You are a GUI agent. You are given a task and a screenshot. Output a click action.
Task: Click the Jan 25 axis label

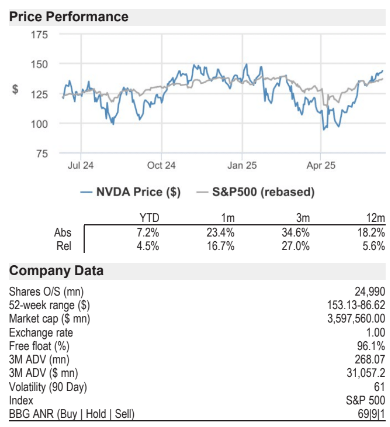(x=242, y=165)
